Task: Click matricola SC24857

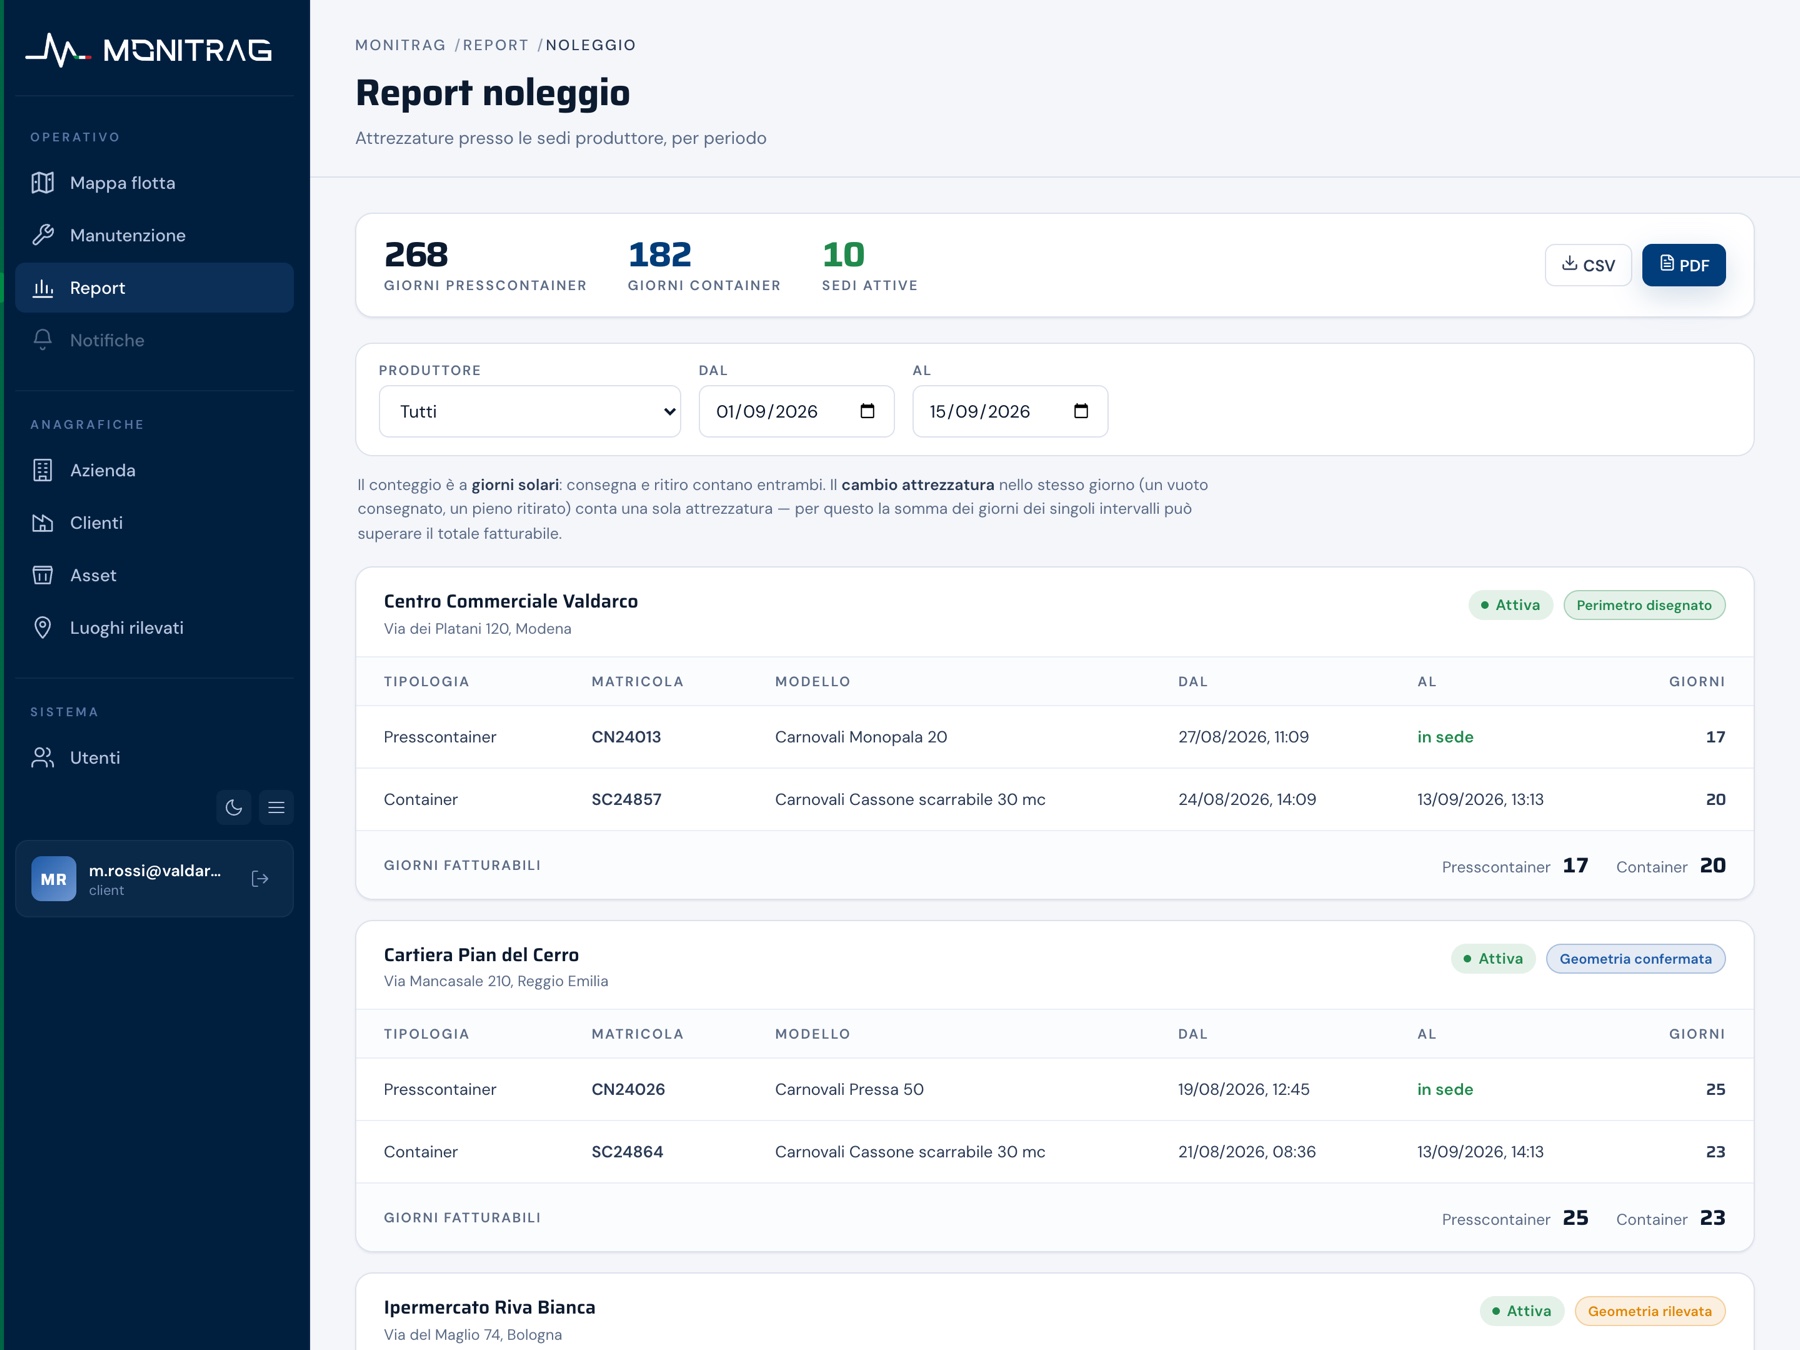Action: point(626,799)
